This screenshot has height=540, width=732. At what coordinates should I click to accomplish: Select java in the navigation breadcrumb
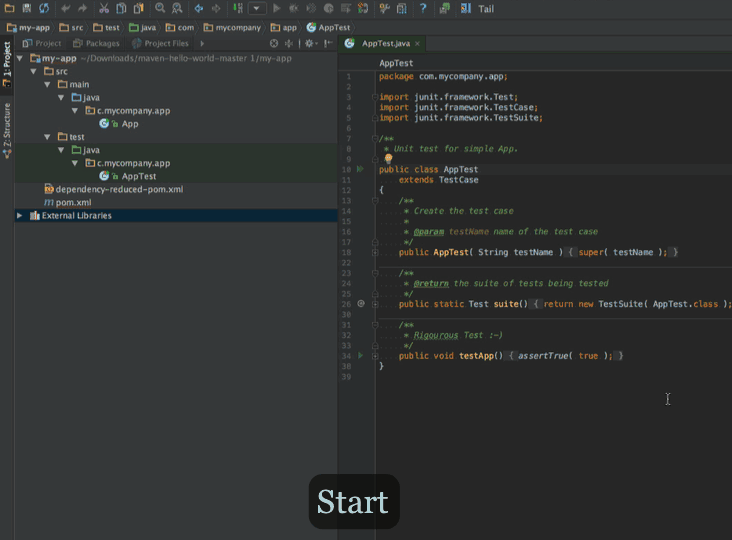[142, 28]
